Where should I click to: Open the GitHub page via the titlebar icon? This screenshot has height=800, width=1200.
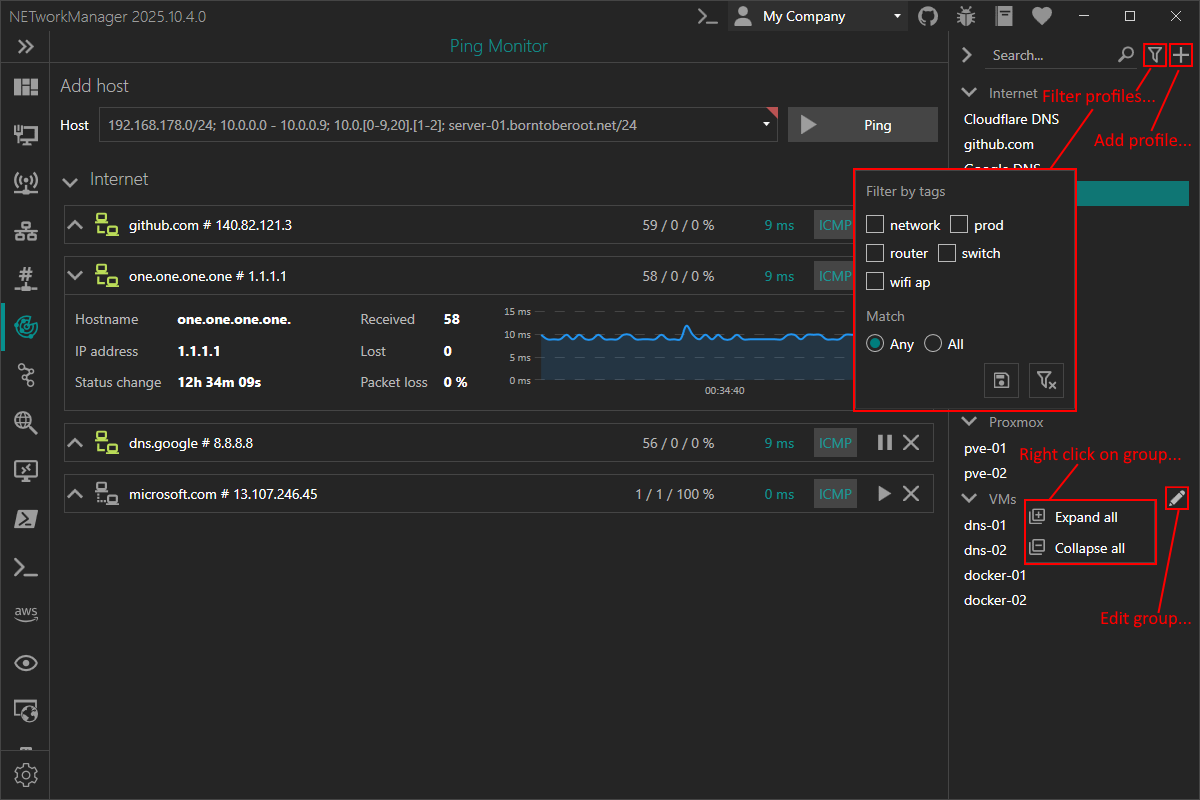pyautogui.click(x=927, y=16)
